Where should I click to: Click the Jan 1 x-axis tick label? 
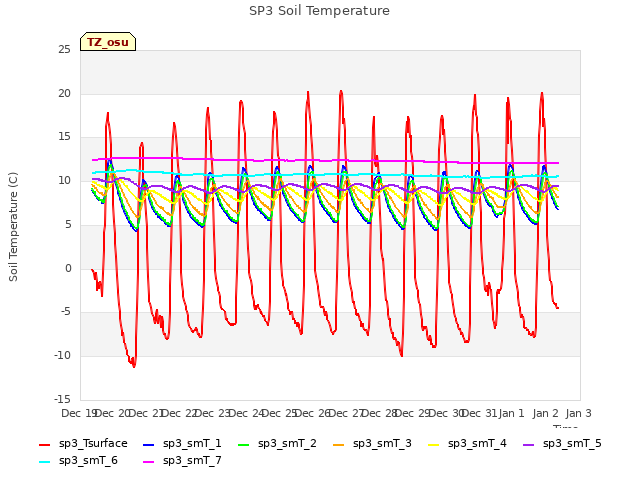[511, 413]
